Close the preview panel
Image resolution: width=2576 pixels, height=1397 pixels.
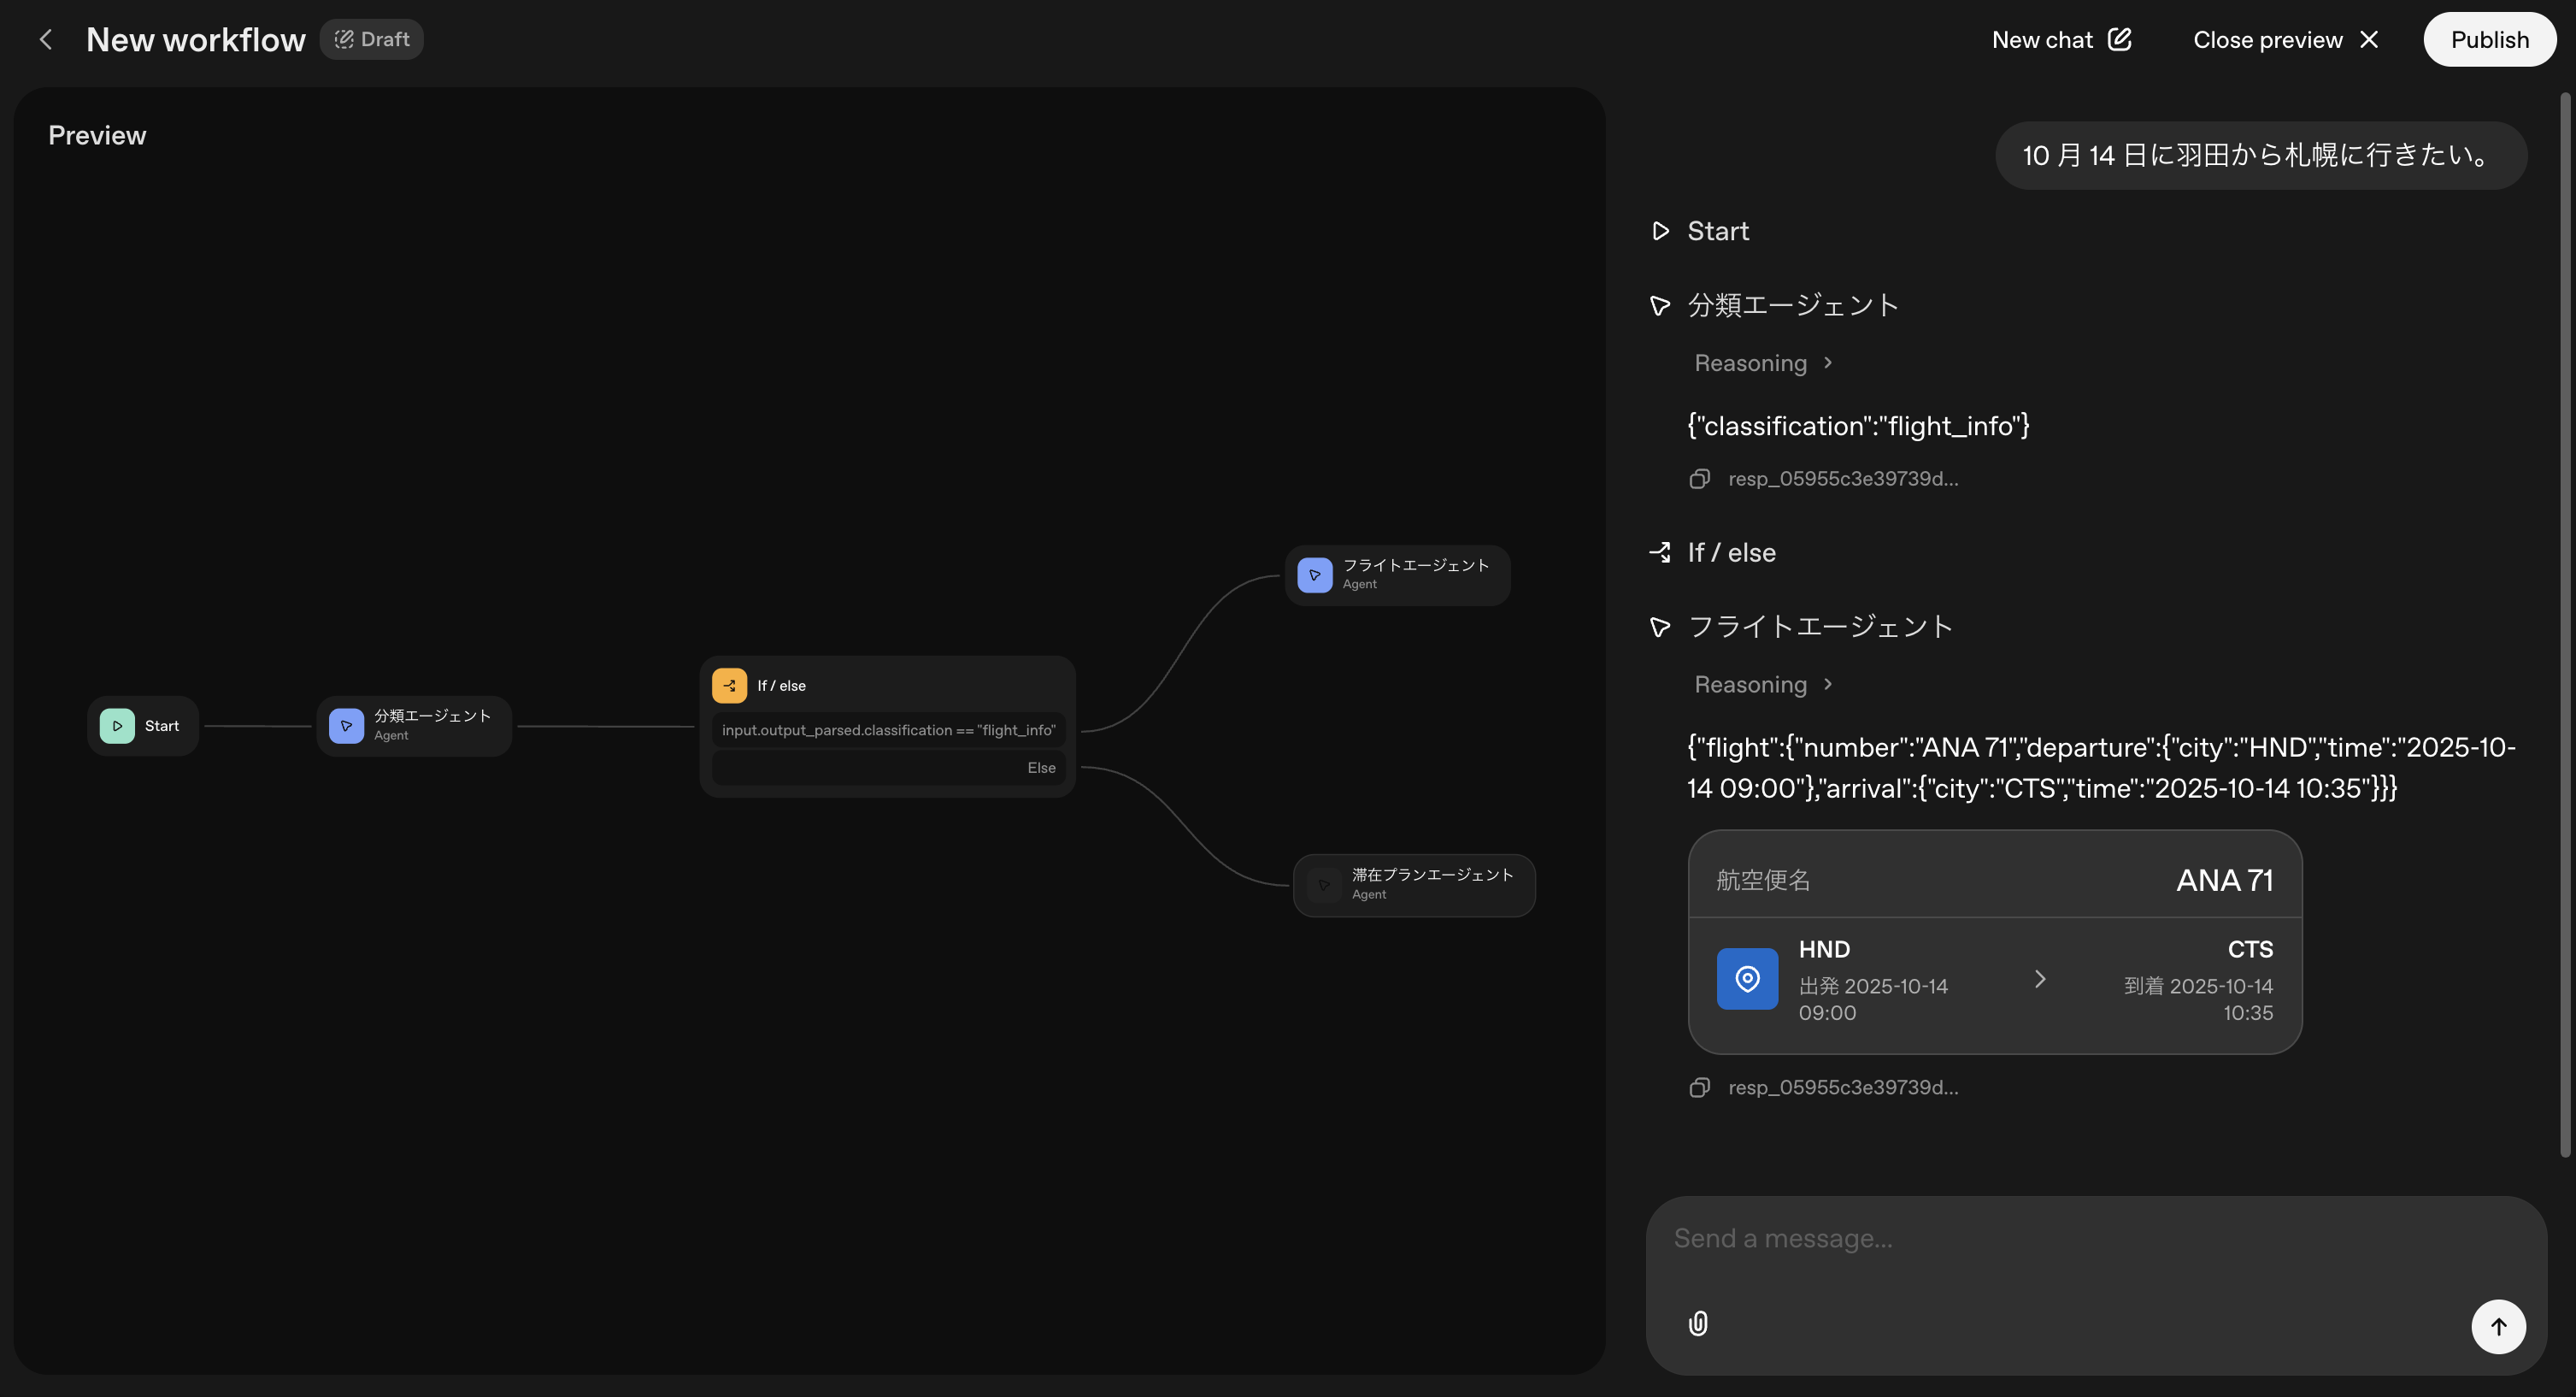click(x=2285, y=40)
